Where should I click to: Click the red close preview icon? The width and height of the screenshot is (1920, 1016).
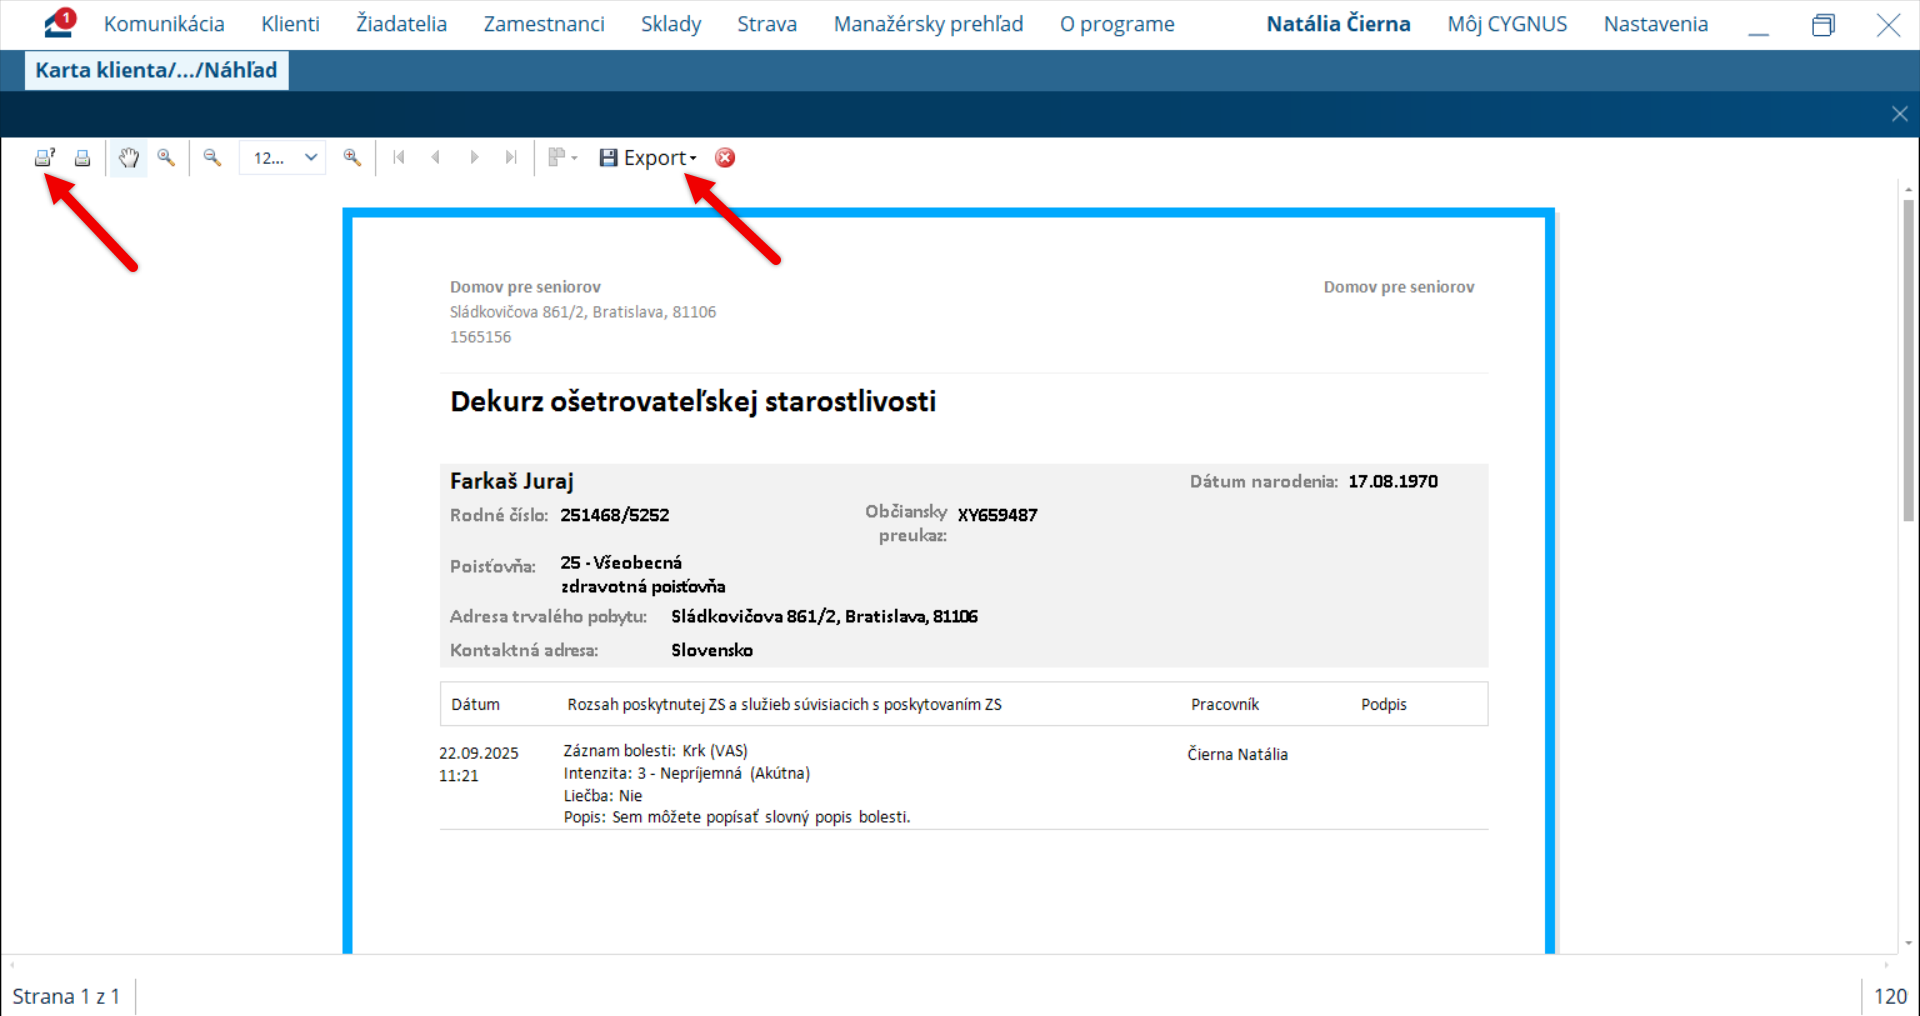click(x=725, y=158)
